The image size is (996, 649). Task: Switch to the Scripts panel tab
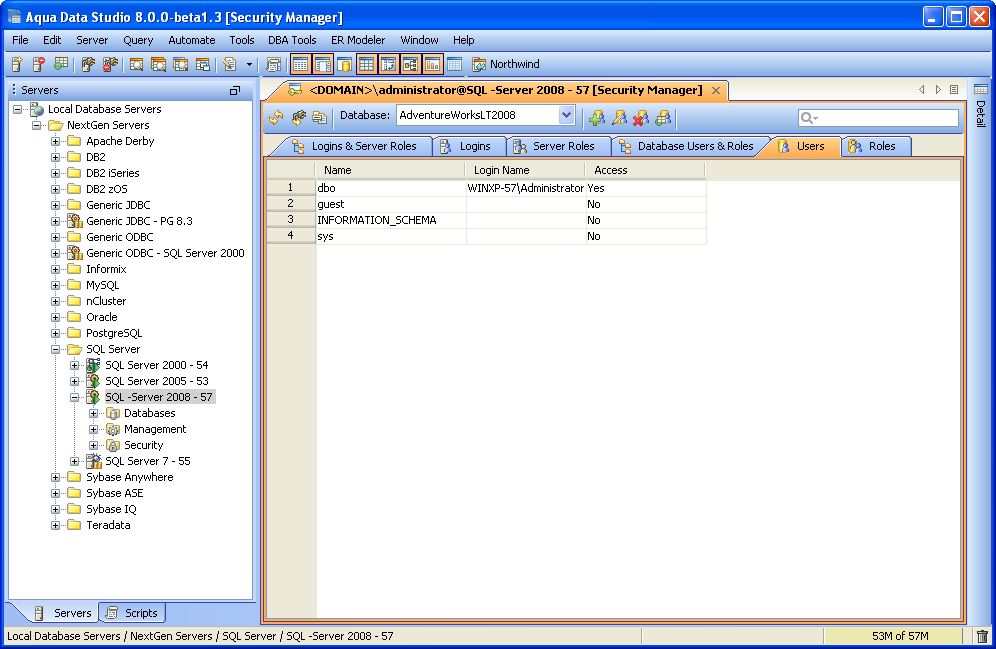click(x=132, y=613)
